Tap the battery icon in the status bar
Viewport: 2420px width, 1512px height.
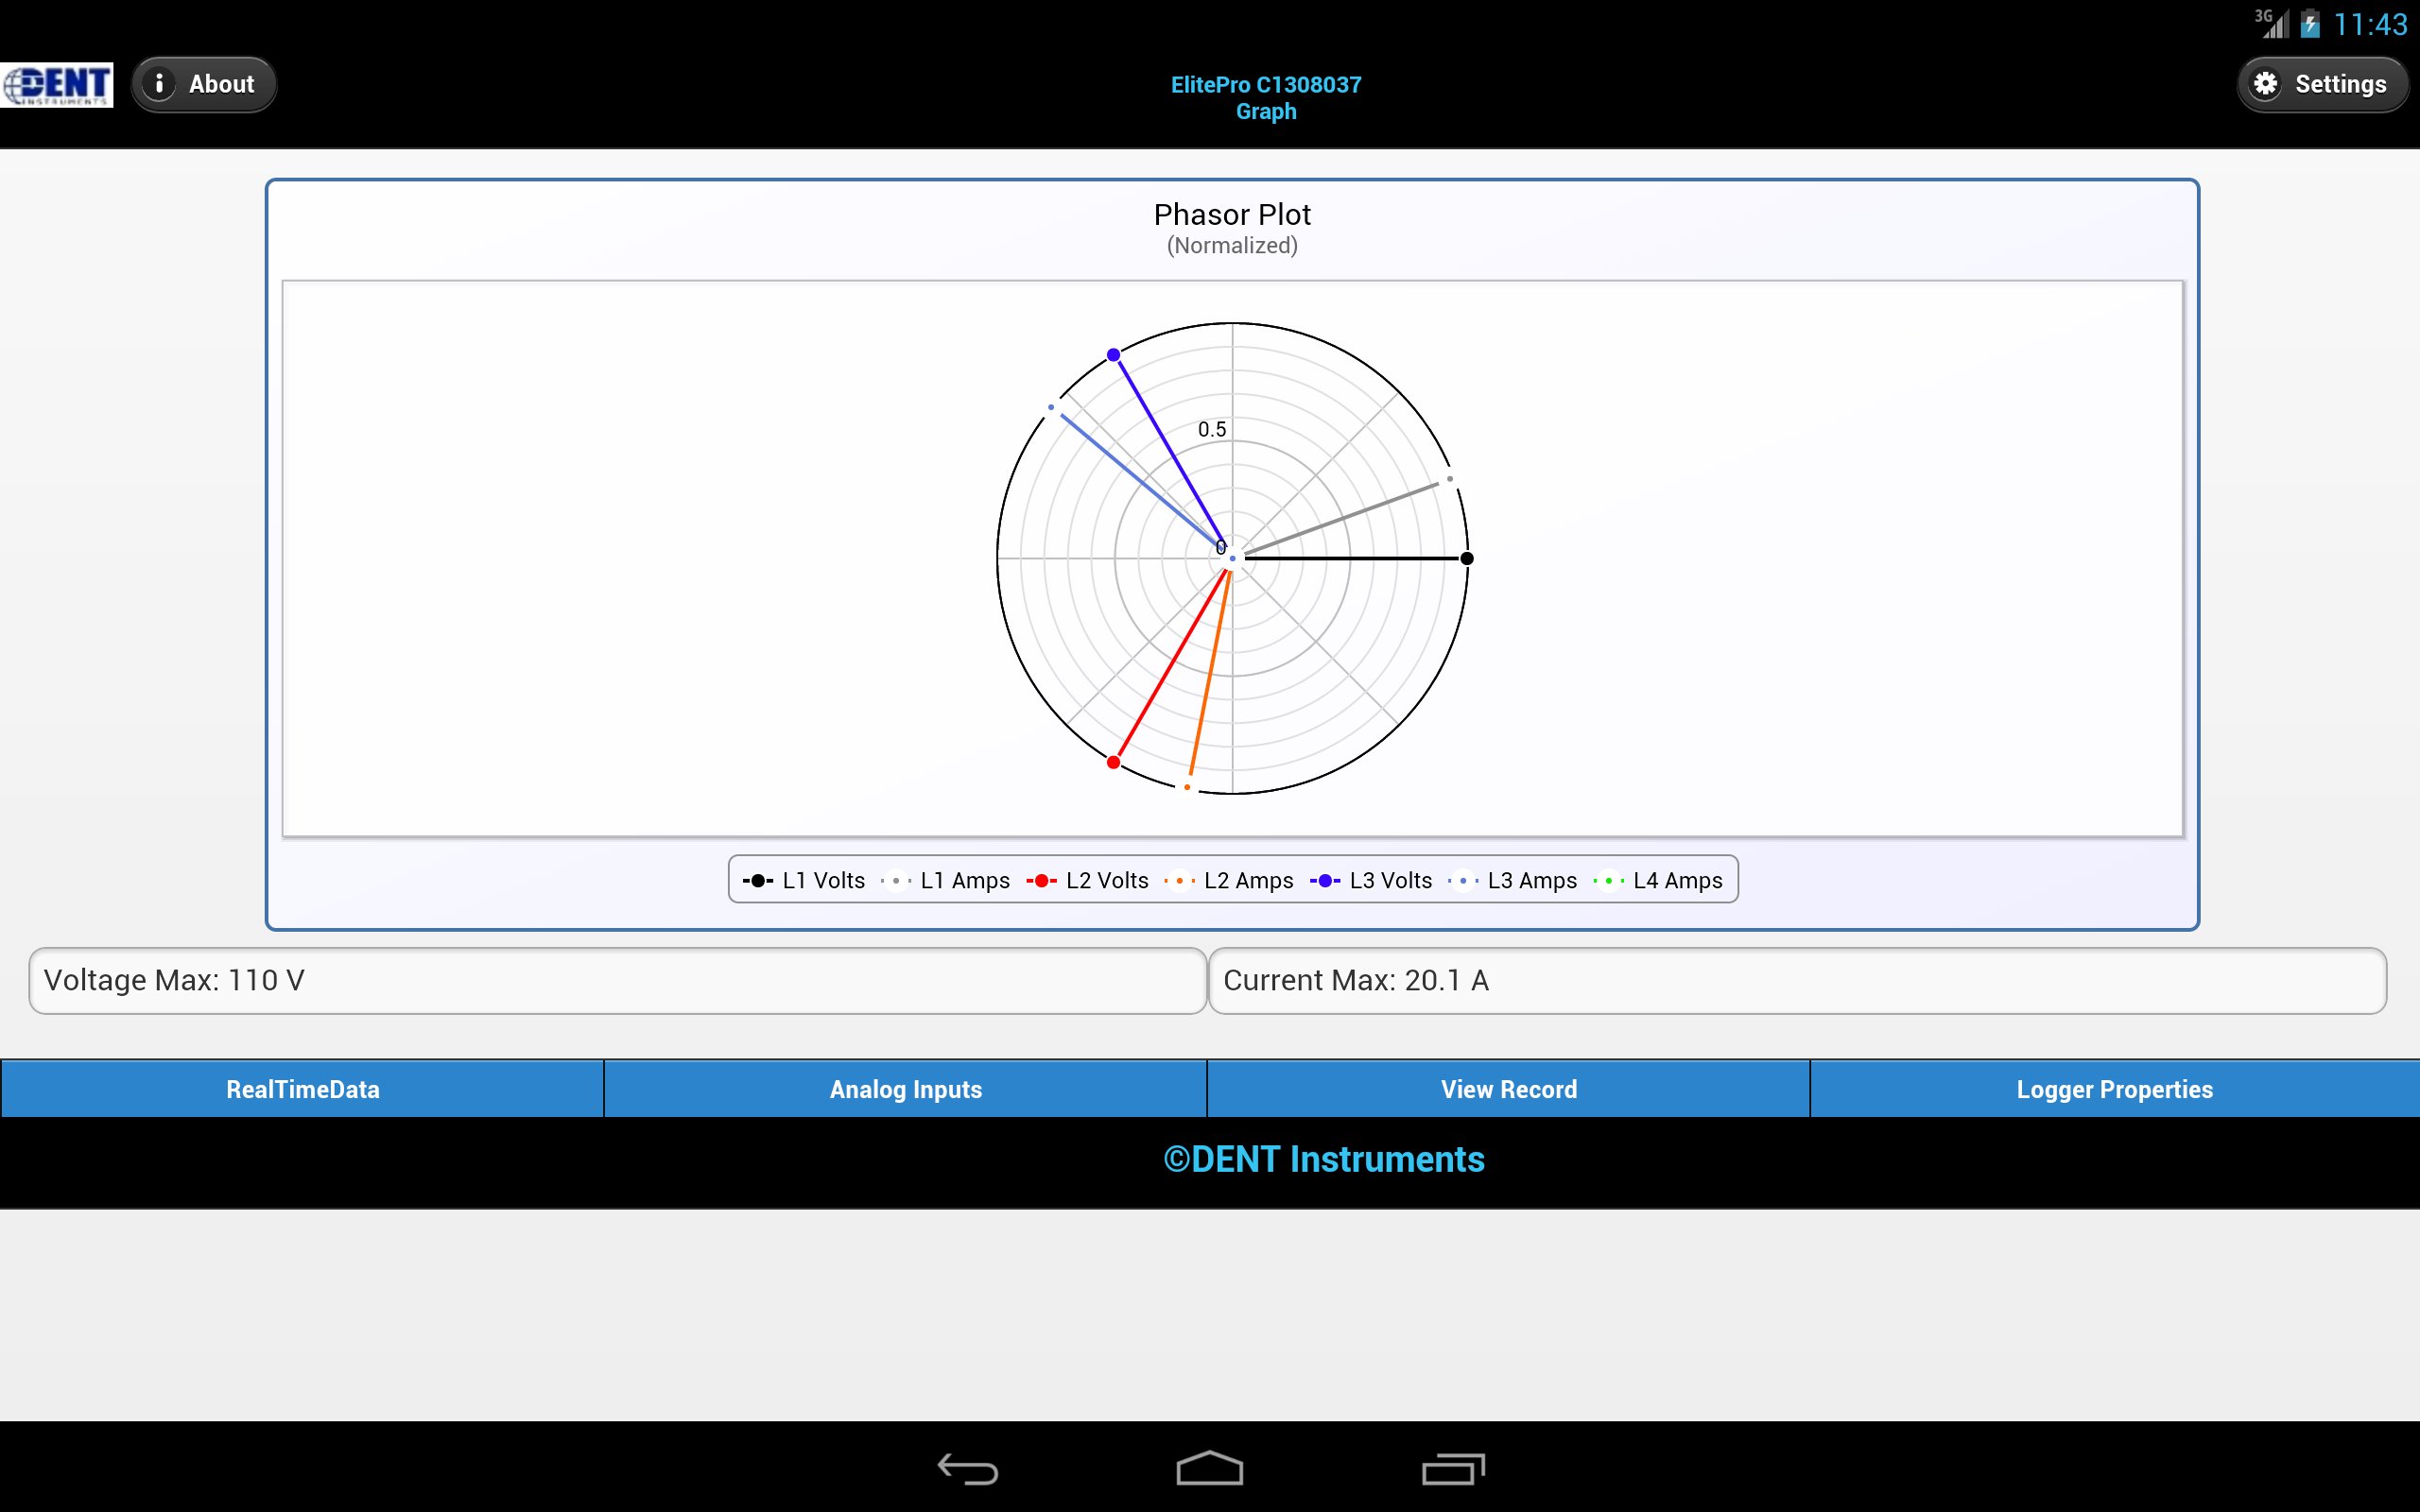[2310, 24]
